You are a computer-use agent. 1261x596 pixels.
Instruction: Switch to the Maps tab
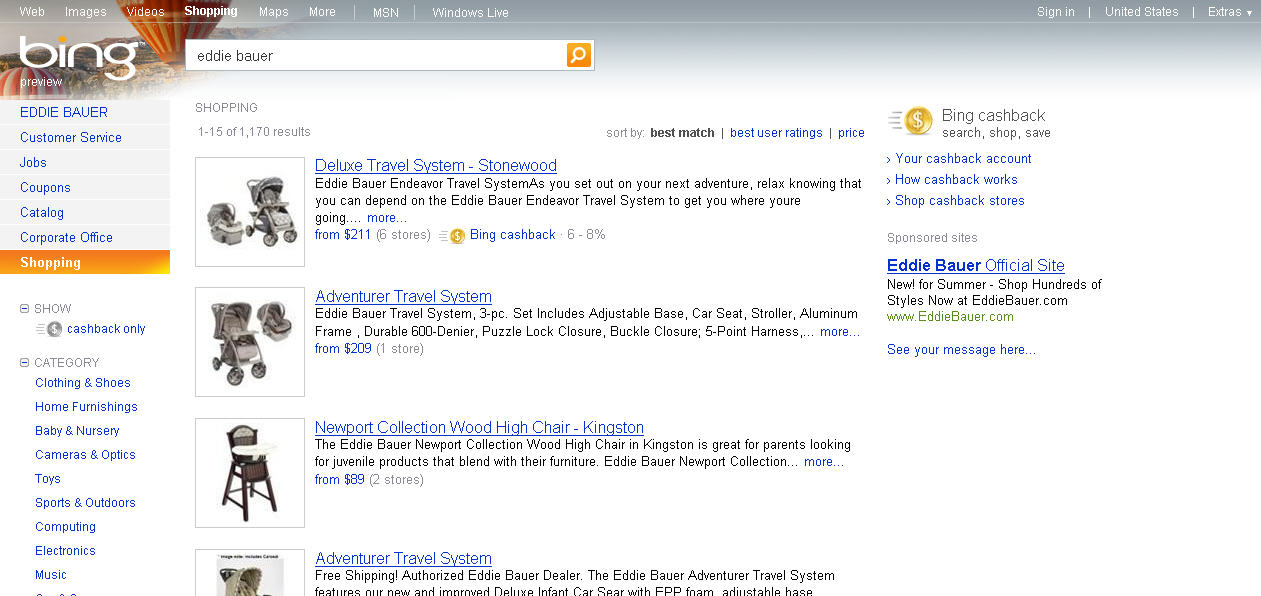click(x=273, y=12)
